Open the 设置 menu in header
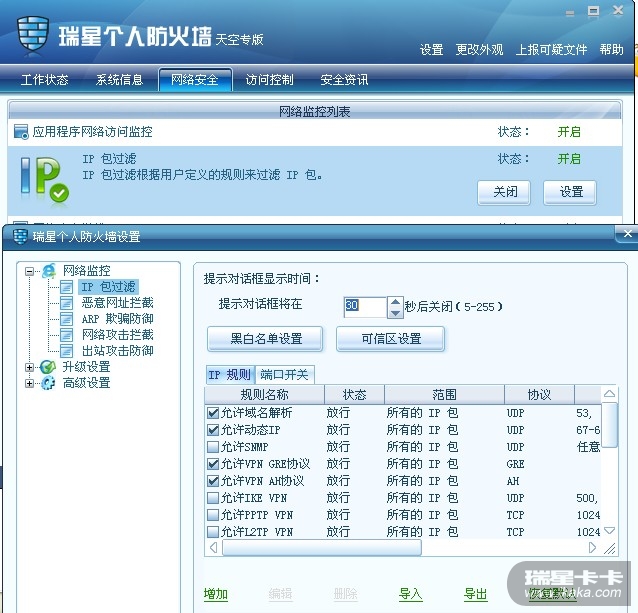638x613 pixels. click(431, 50)
